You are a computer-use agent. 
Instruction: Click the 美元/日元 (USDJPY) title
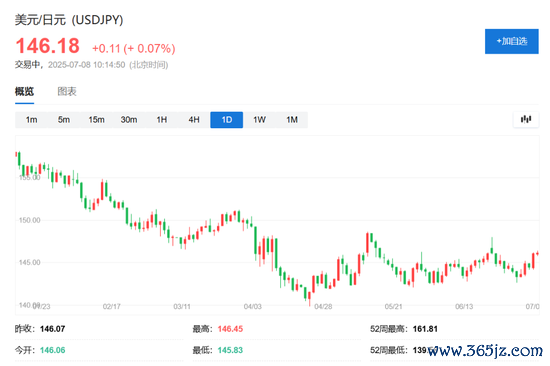[69, 20]
